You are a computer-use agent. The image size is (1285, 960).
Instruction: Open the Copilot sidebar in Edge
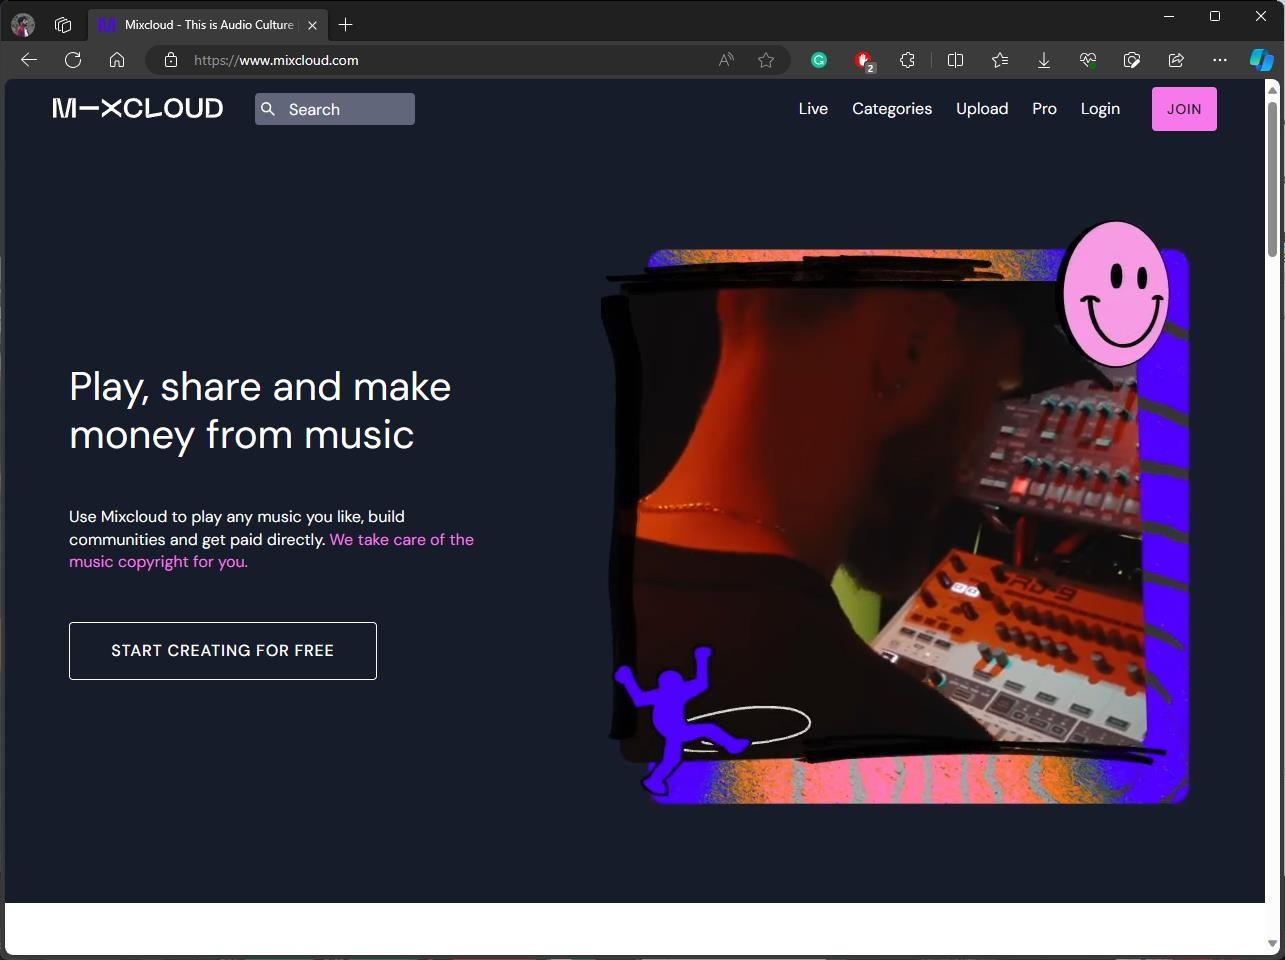(1259, 59)
